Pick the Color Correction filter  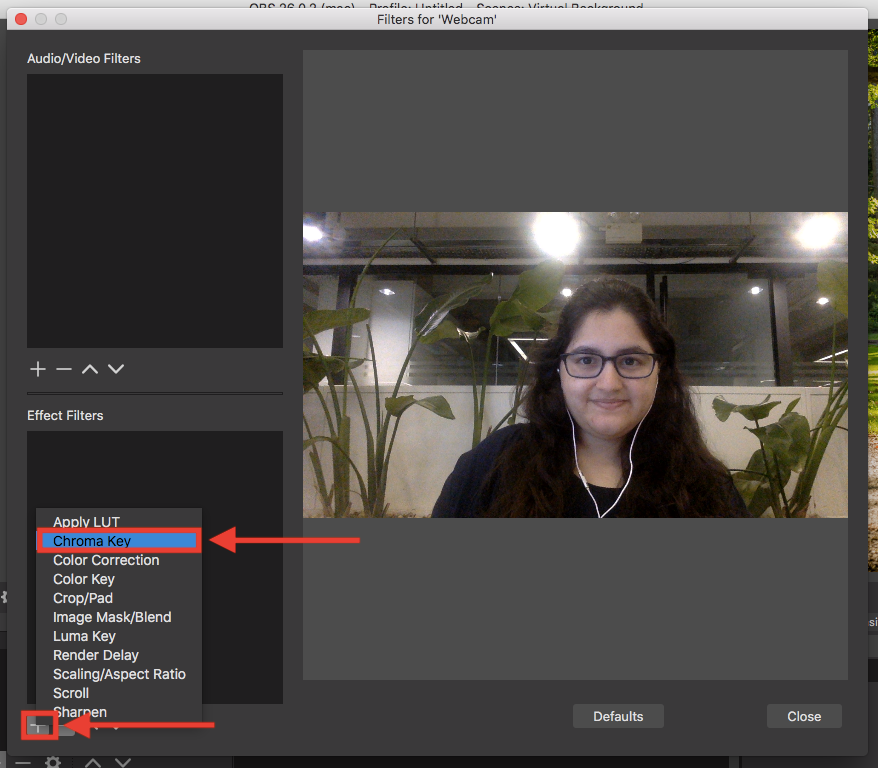[x=106, y=560]
